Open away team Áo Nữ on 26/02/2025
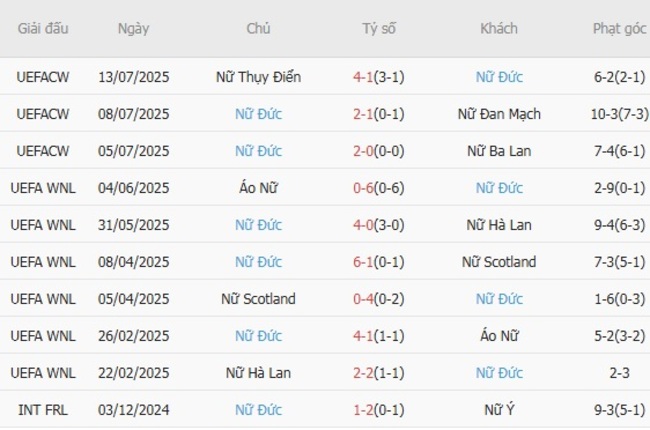Image resolution: width=650 pixels, height=430 pixels. click(499, 335)
